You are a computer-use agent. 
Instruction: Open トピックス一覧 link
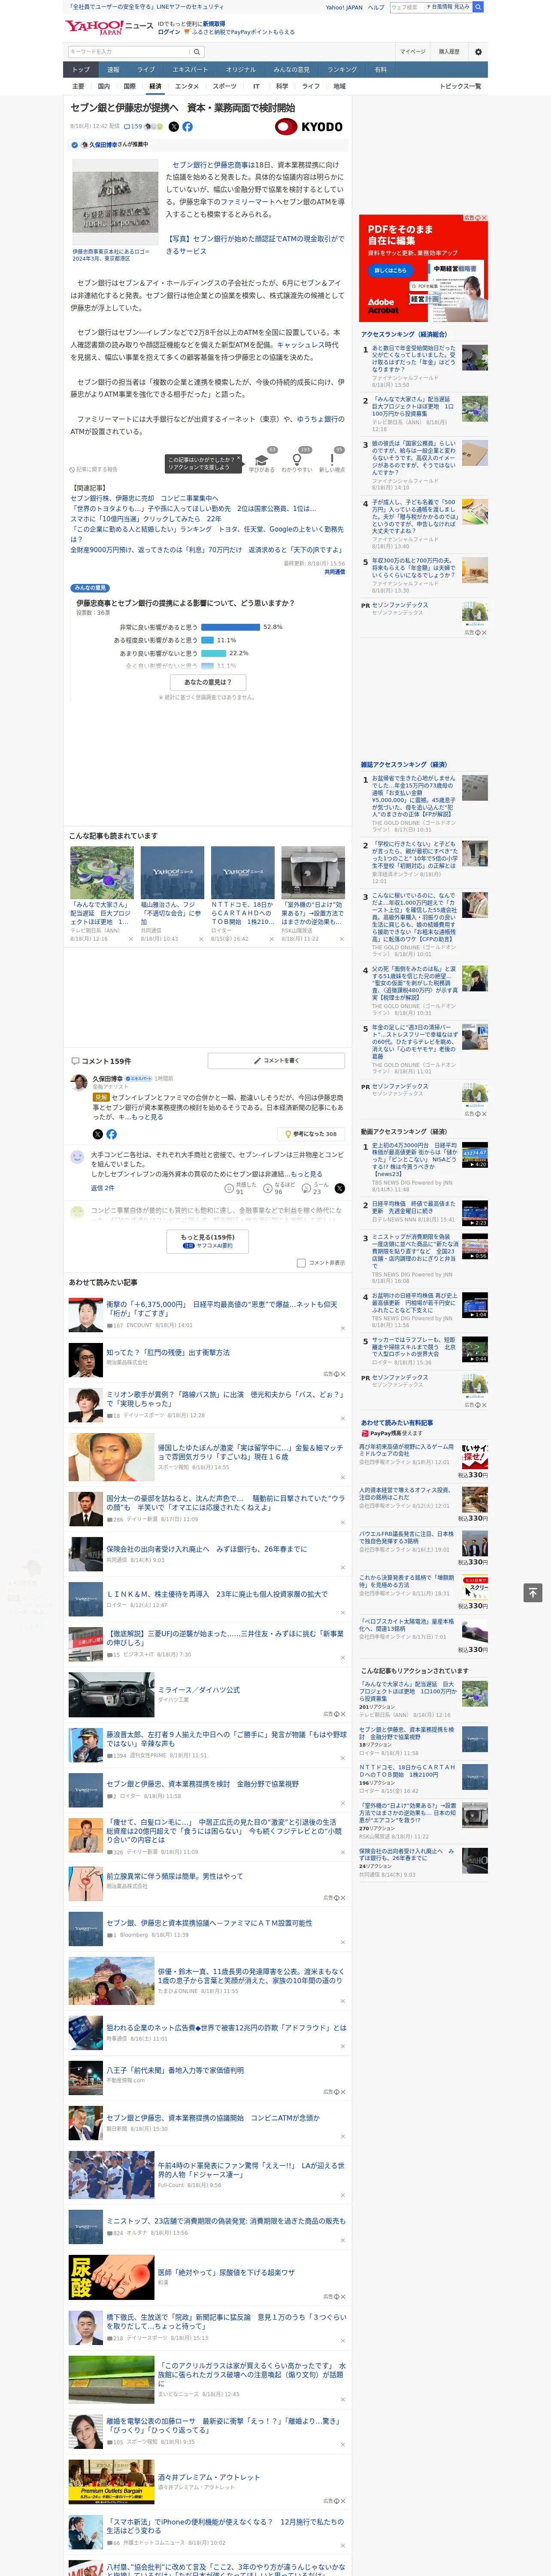tap(460, 86)
